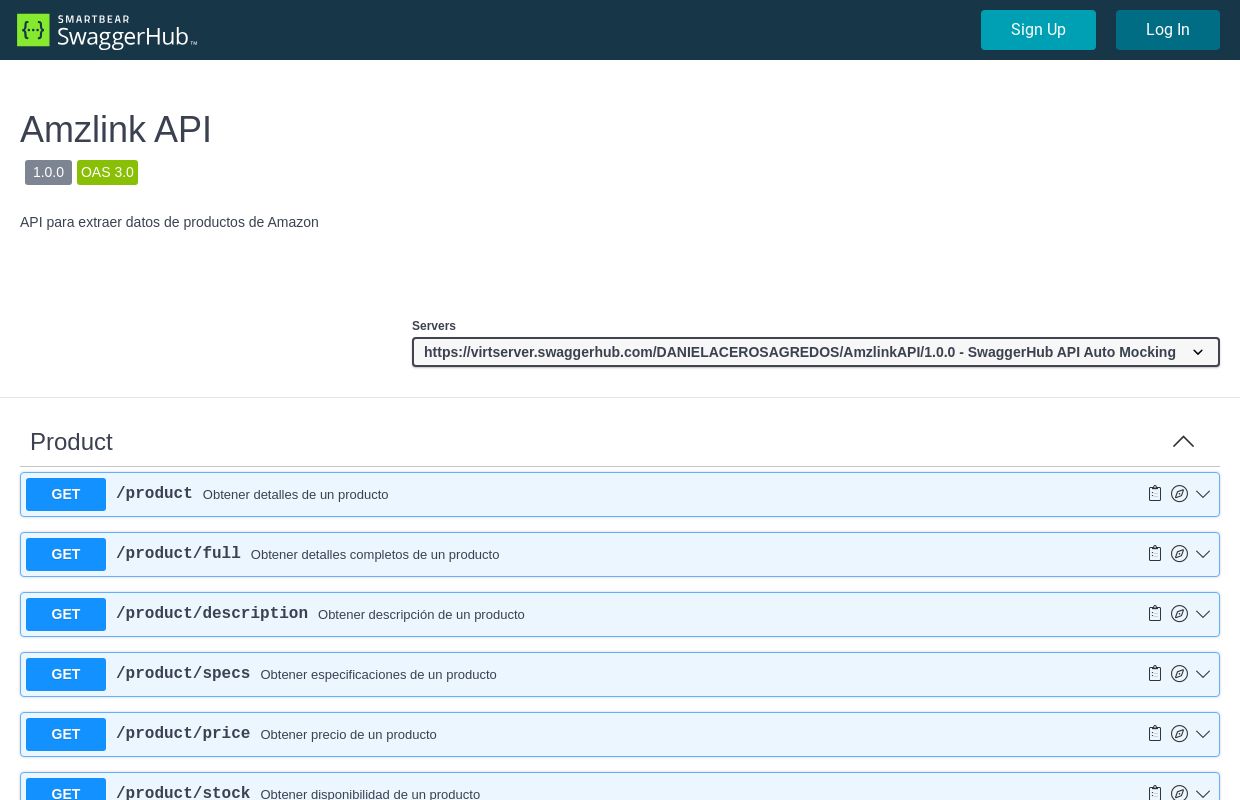Copy the /product/full endpoint path via clipboard icon
The height and width of the screenshot is (800, 1240).
(1155, 554)
